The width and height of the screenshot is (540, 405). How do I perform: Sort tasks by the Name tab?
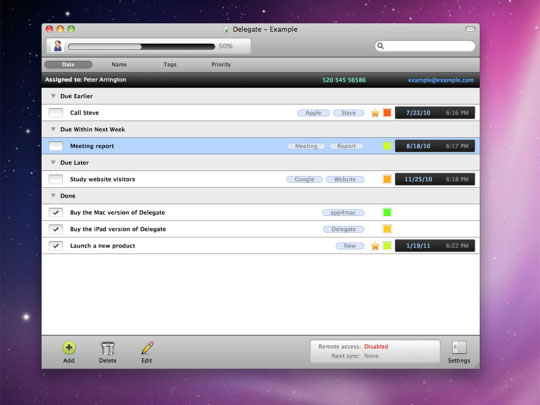[x=119, y=64]
